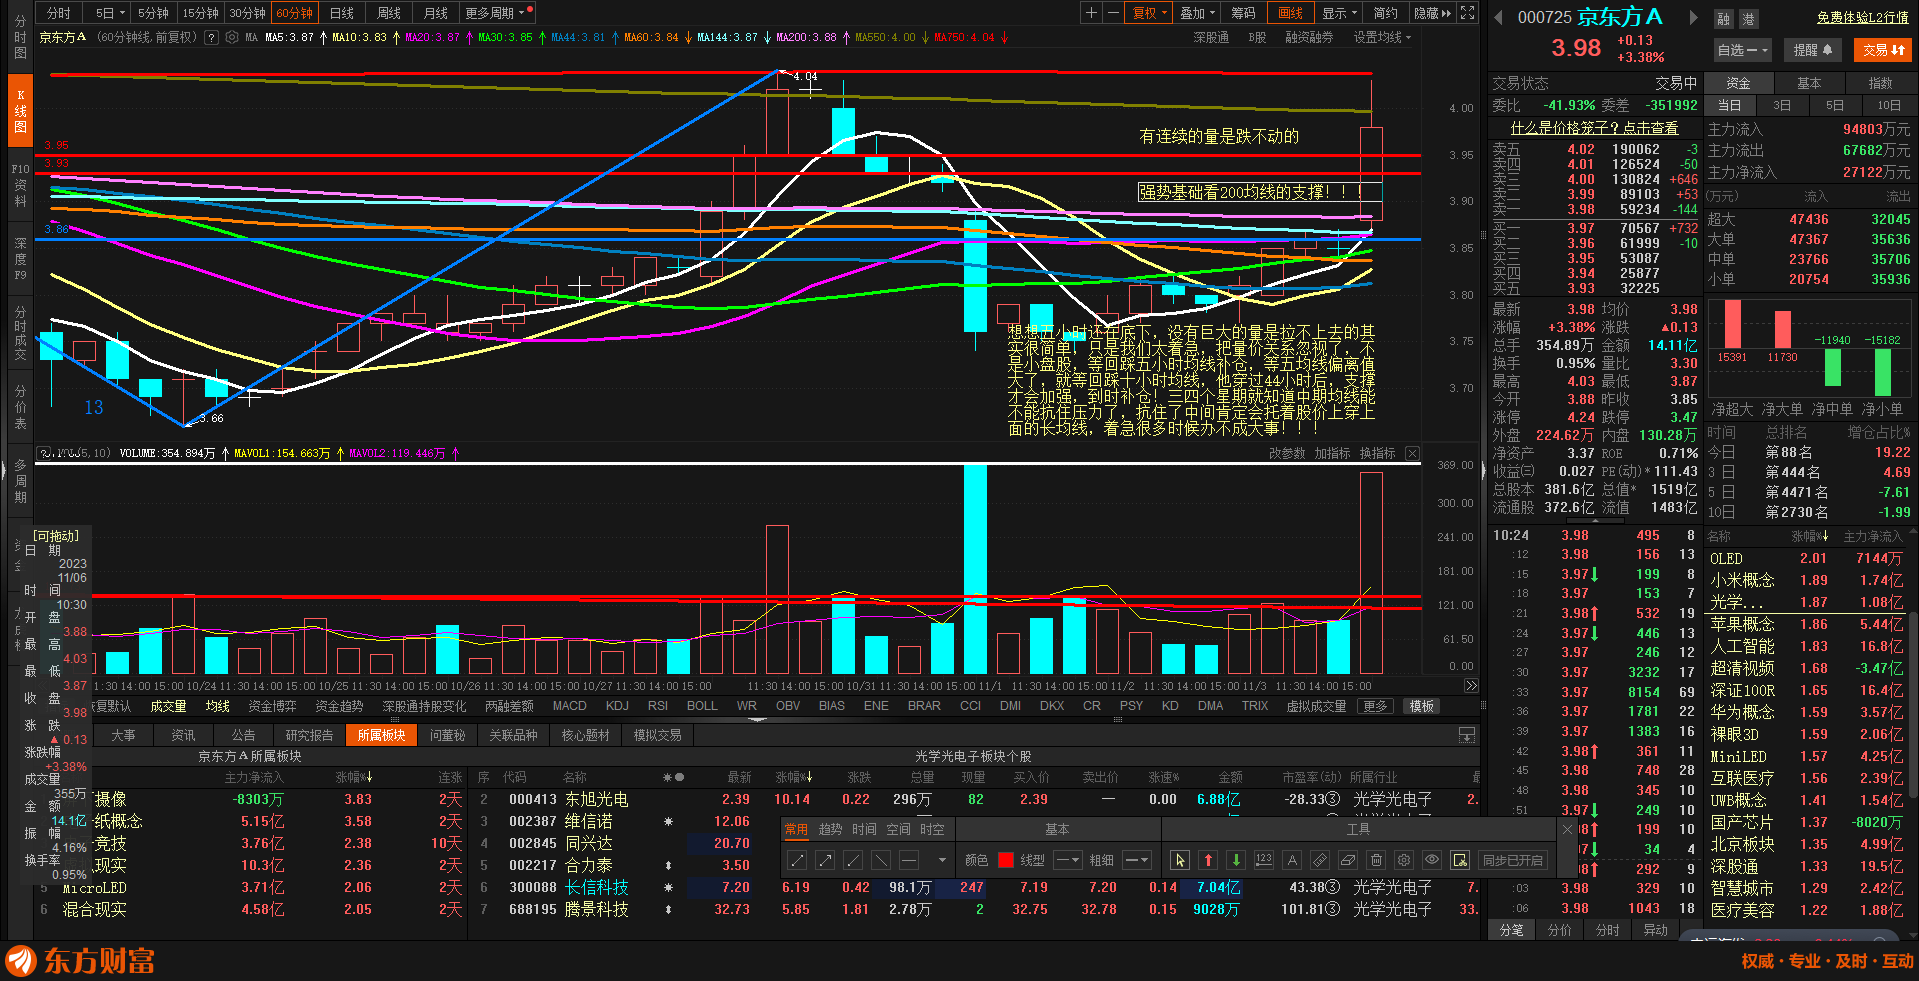The image size is (1919, 981).
Task: Open the red drawing color swatch
Action: click(1006, 860)
